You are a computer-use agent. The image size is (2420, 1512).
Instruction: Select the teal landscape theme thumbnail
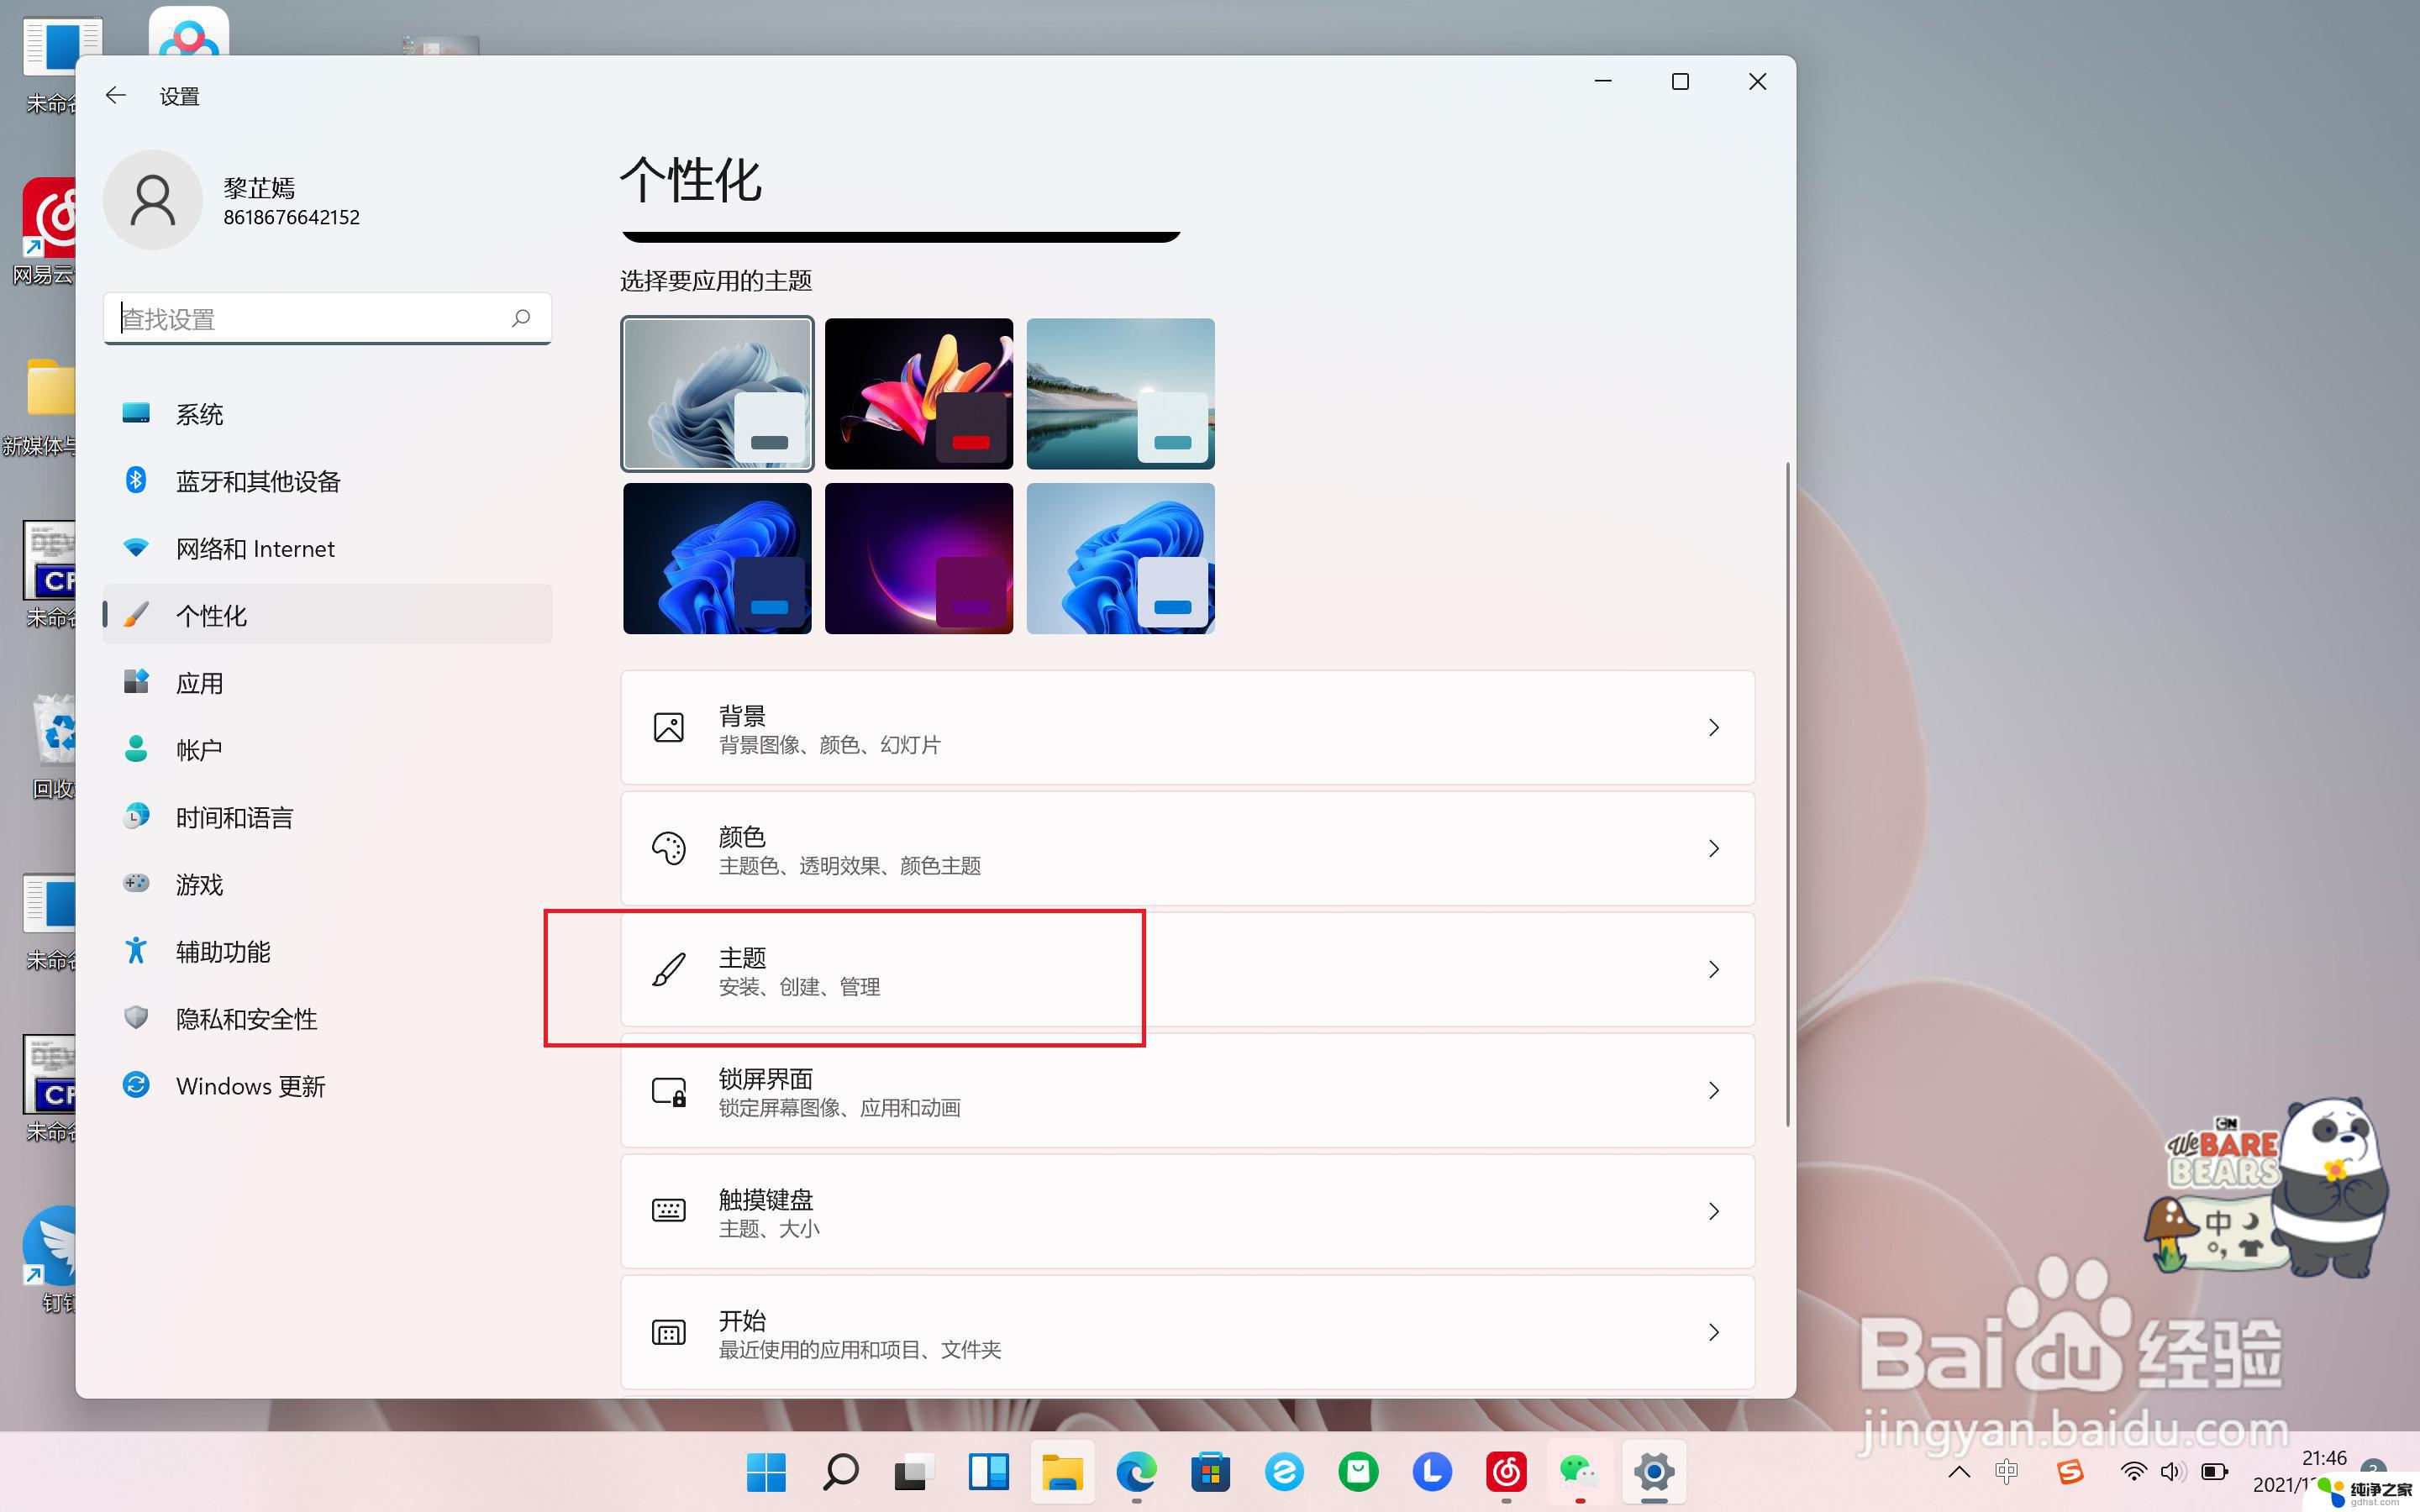[x=1120, y=392]
